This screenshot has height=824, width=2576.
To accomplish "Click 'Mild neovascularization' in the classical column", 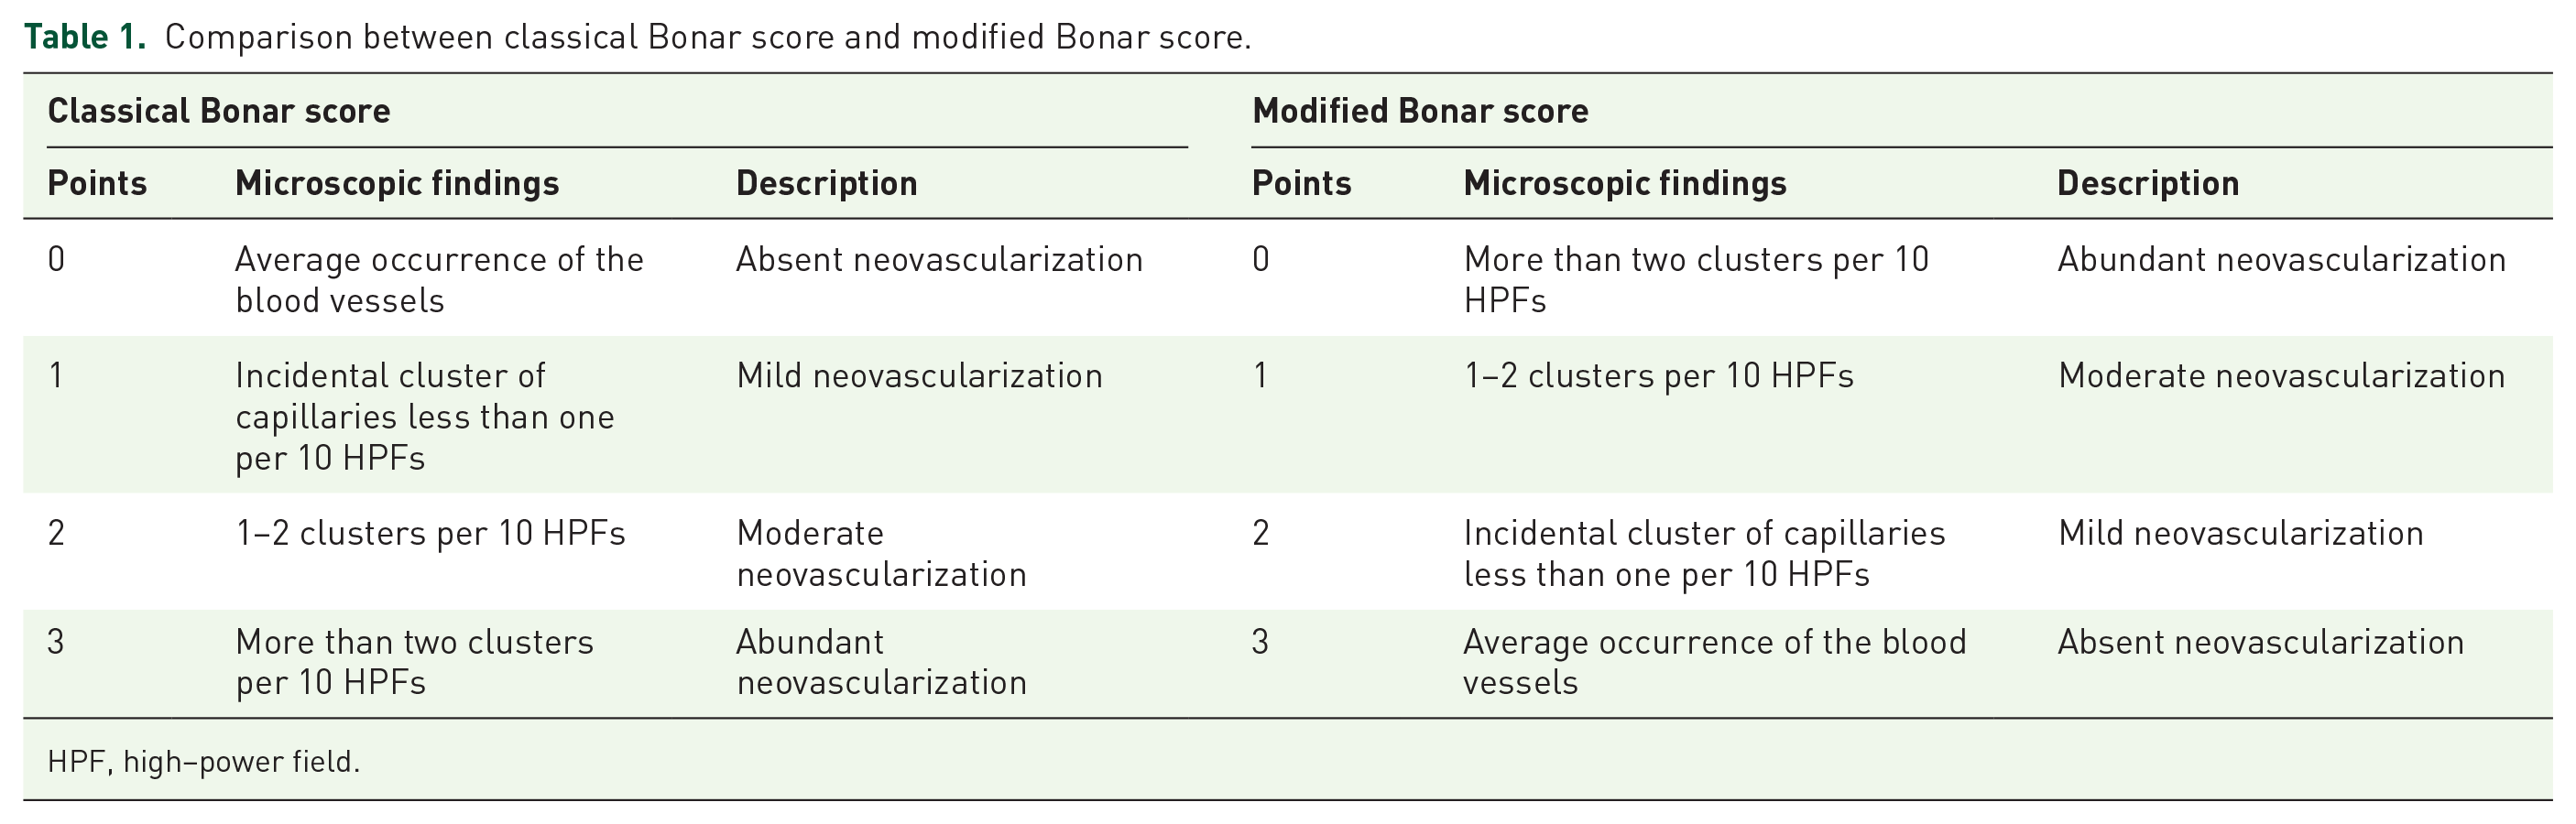I will click(919, 376).
